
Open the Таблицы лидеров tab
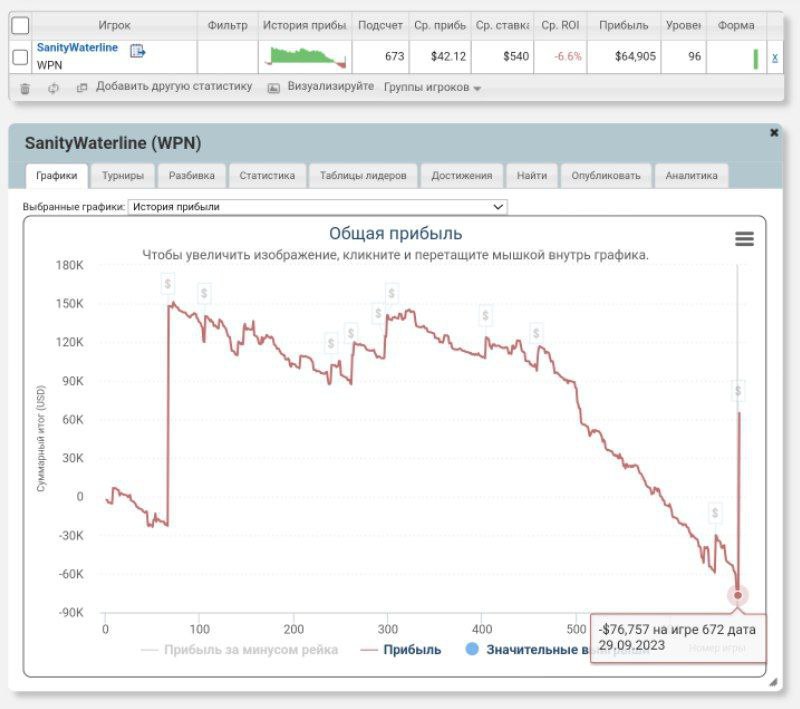(x=363, y=176)
